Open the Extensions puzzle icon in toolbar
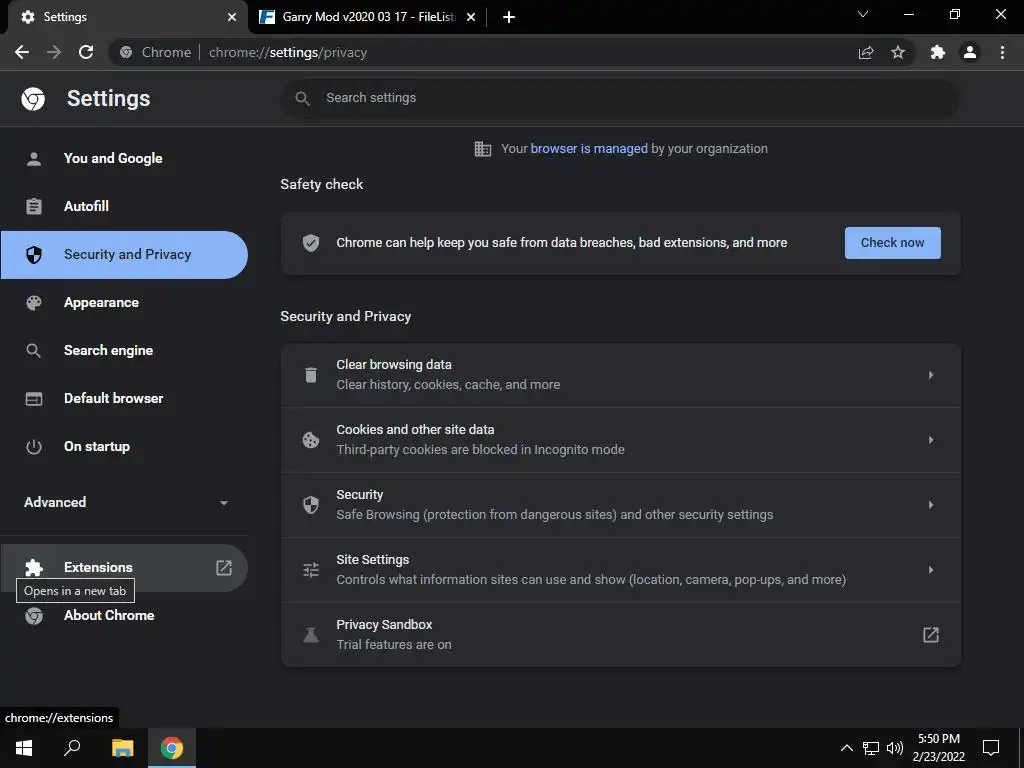 938,52
